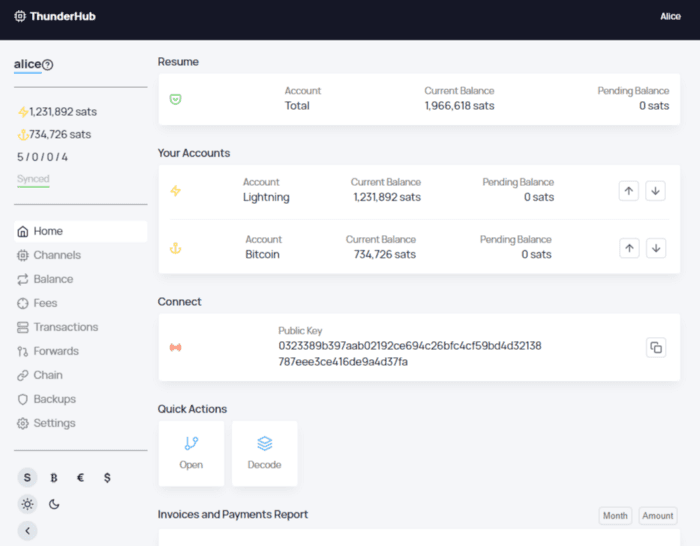Viewport: 700px width, 546px height.
Task: Click the Bitcoin account down arrow to receive
Action: [656, 248]
